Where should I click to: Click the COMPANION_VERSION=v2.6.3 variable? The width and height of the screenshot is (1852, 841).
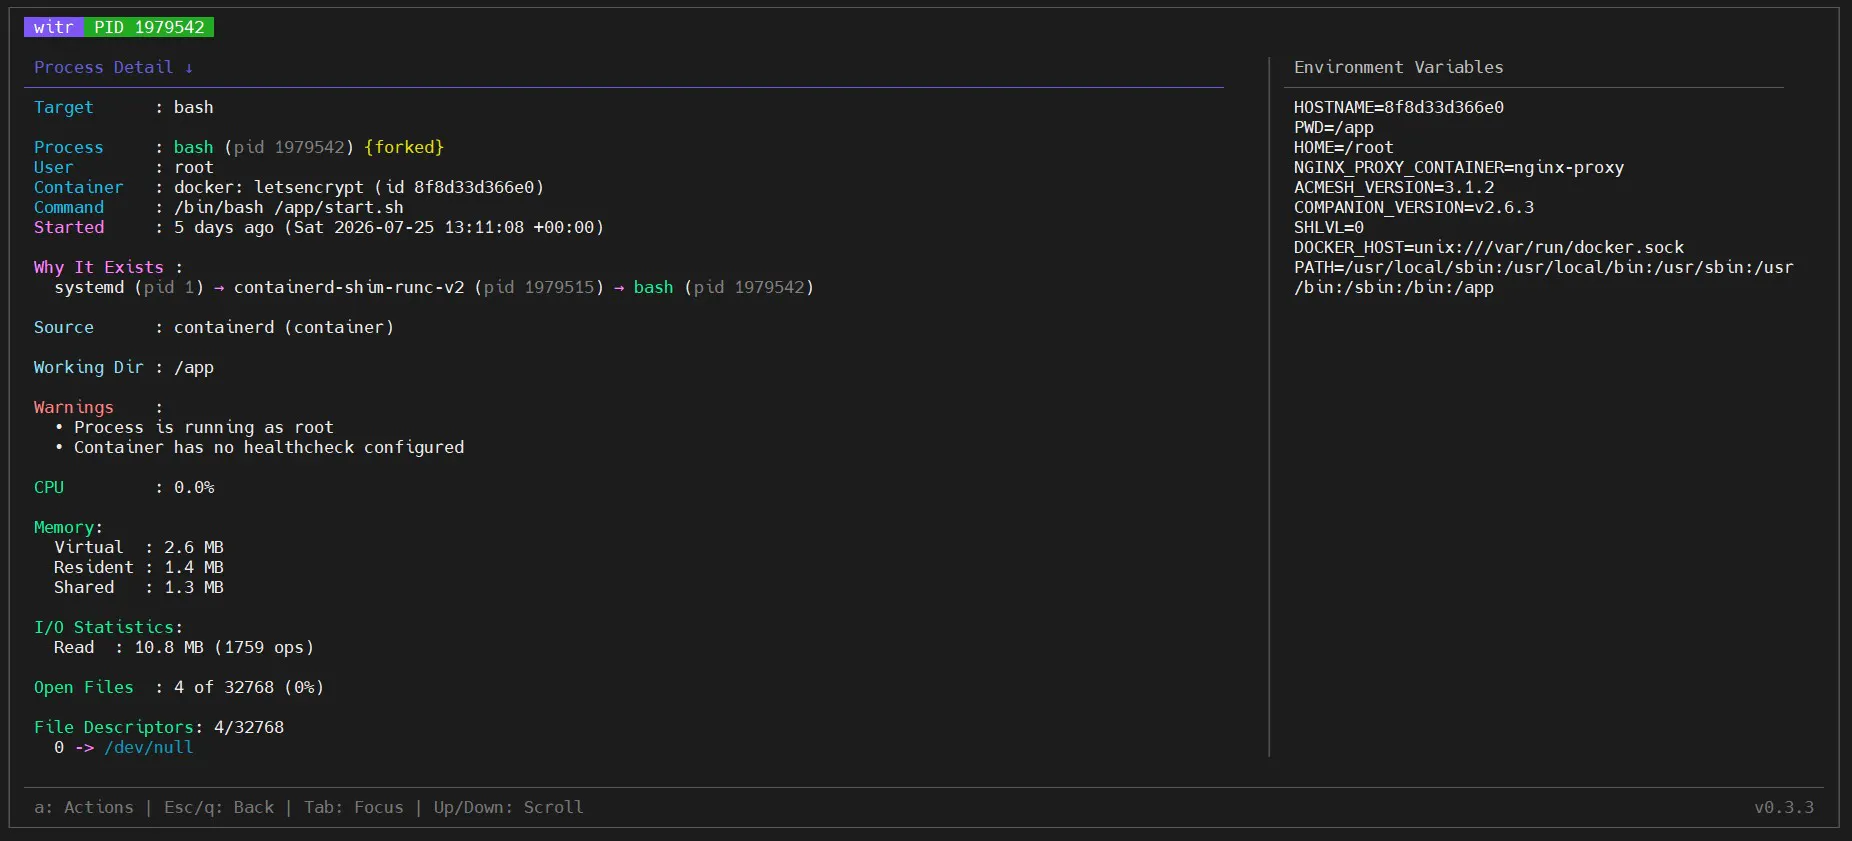tap(1413, 207)
